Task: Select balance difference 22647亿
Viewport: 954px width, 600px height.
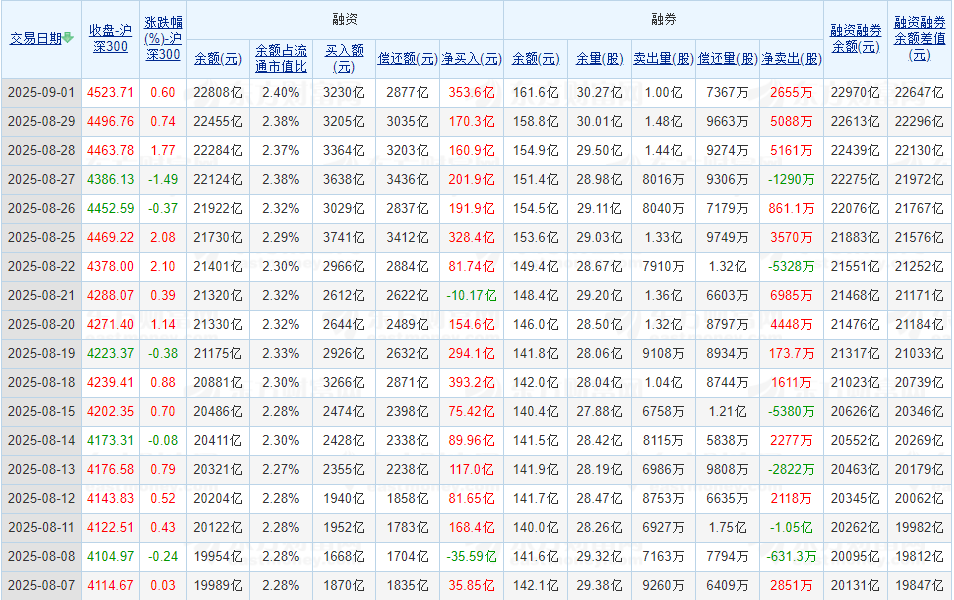Action: (919, 92)
